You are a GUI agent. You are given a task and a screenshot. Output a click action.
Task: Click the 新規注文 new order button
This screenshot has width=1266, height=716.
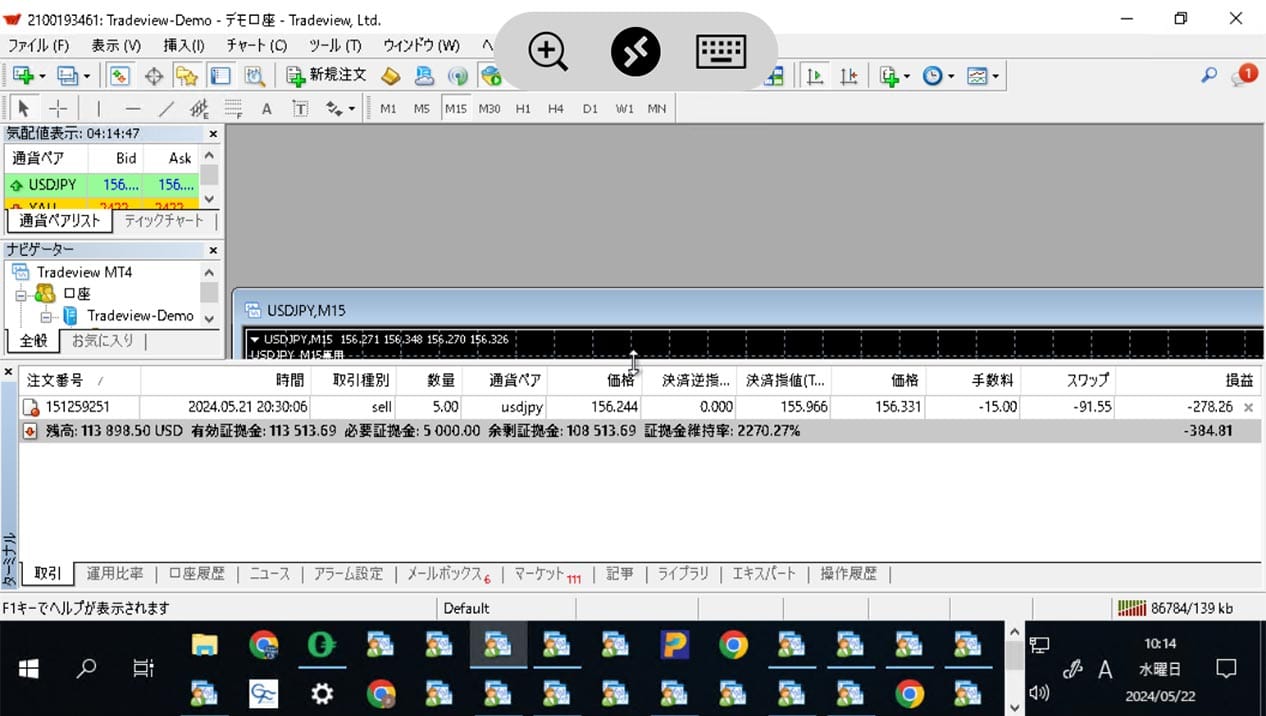(x=327, y=76)
